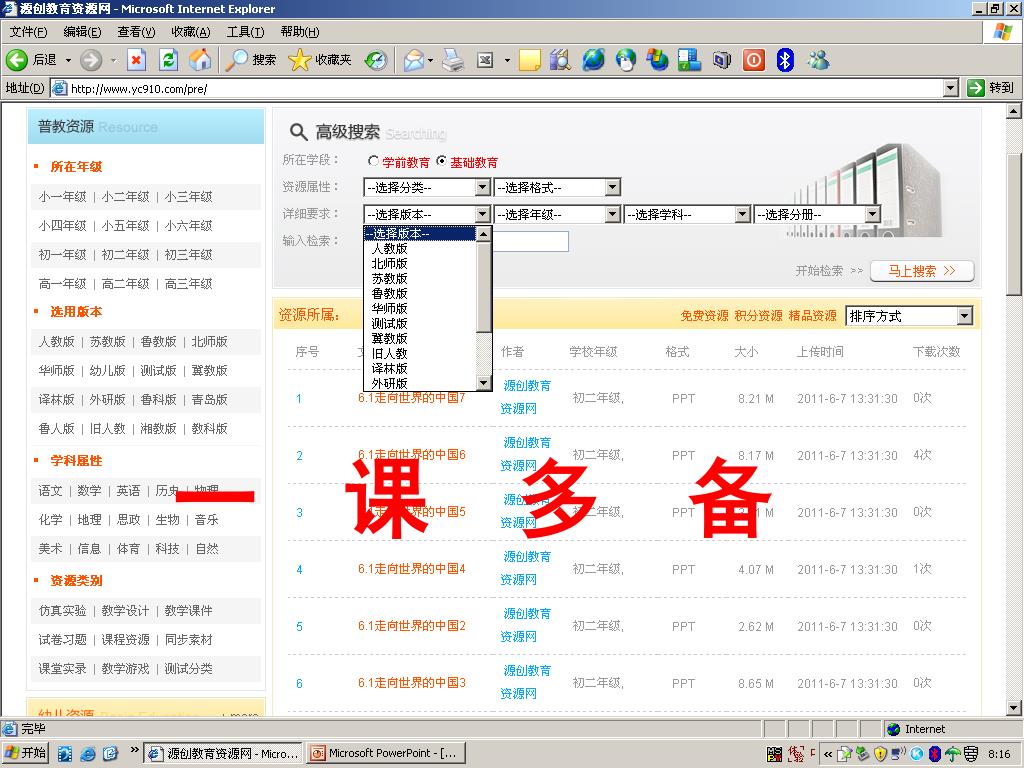Click the page scroll down arrow
The image size is (1024, 768).
(x=1013, y=707)
